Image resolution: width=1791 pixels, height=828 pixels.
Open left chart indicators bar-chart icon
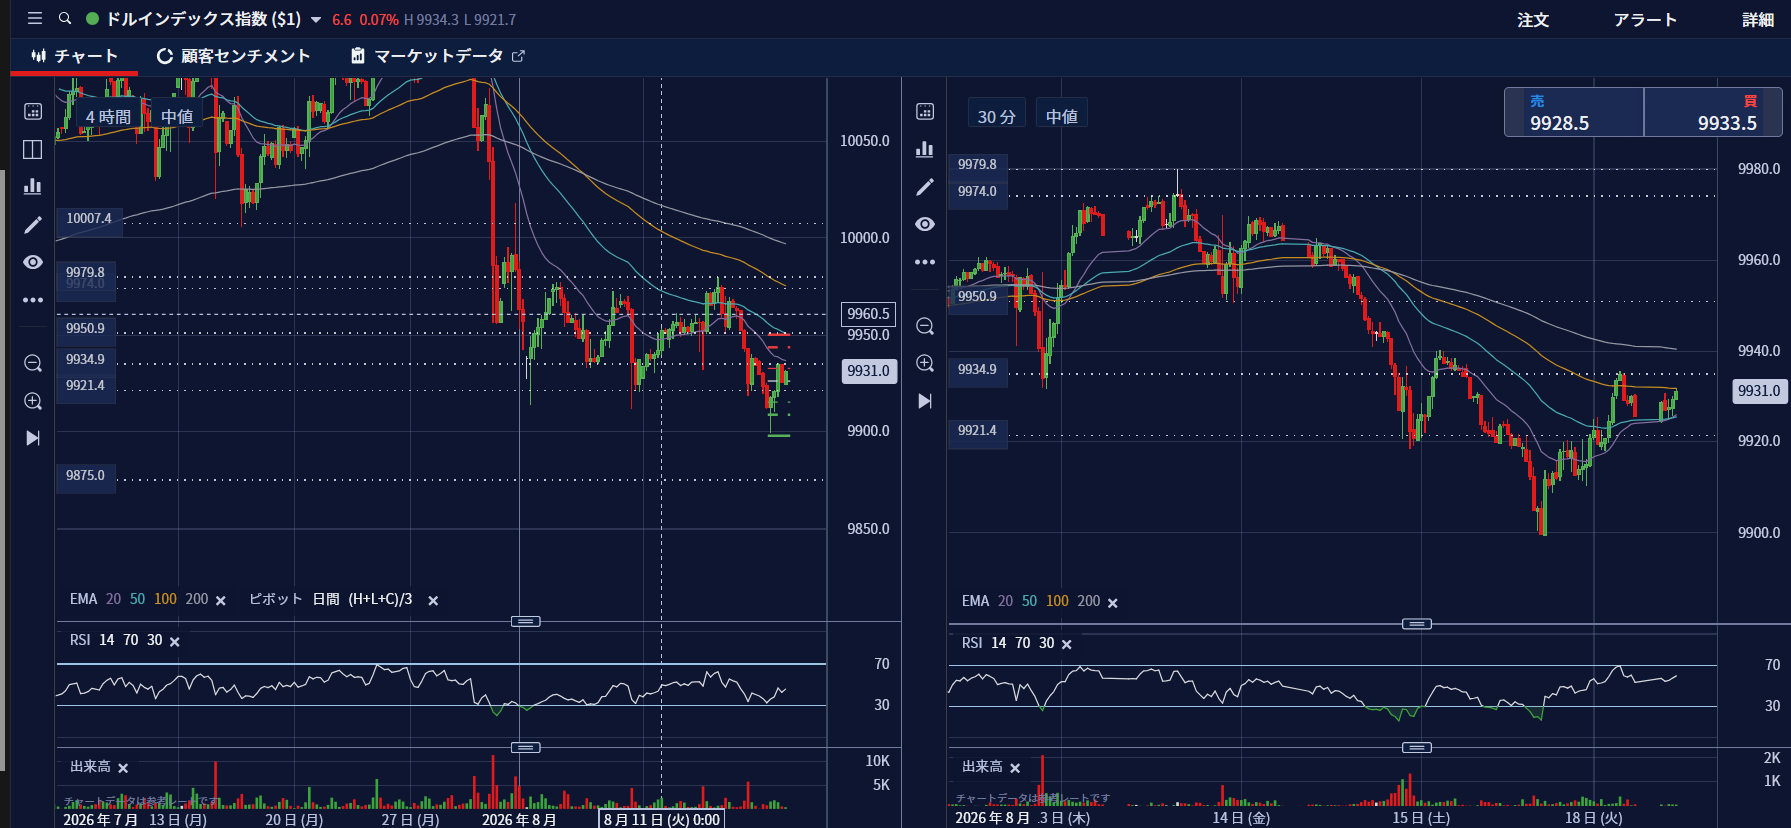click(33, 186)
